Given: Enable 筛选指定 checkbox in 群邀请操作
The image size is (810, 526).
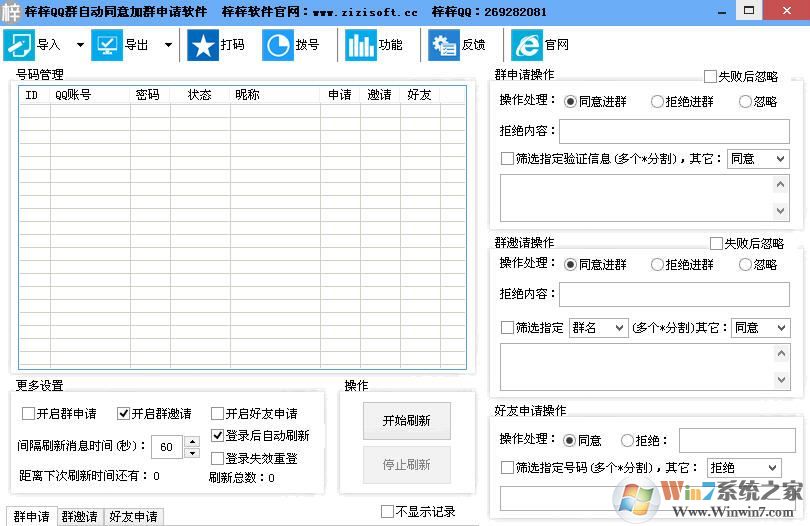Looking at the screenshot, I should point(507,328).
